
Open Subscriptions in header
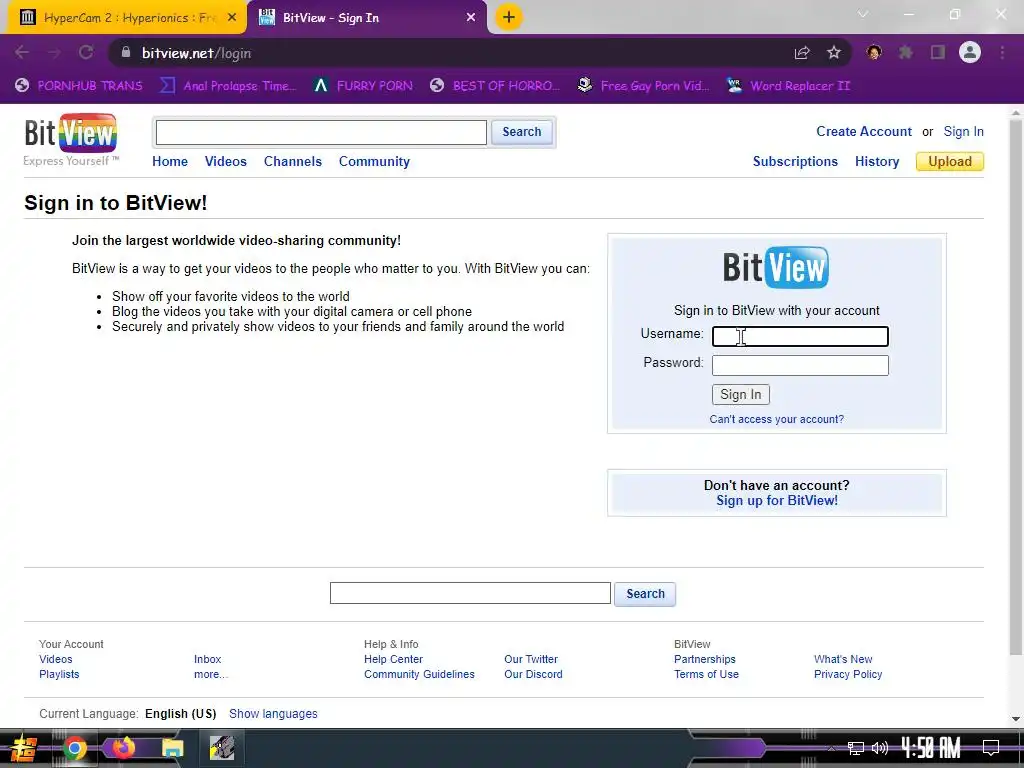coord(795,161)
